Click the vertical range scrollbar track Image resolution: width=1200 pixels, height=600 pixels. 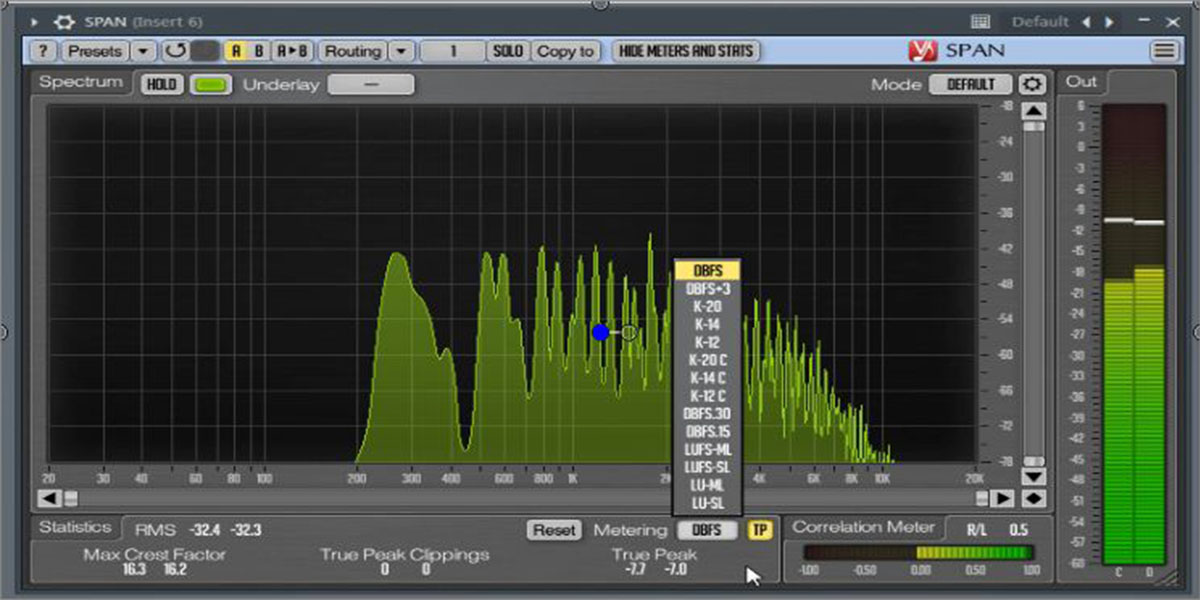click(x=1033, y=294)
